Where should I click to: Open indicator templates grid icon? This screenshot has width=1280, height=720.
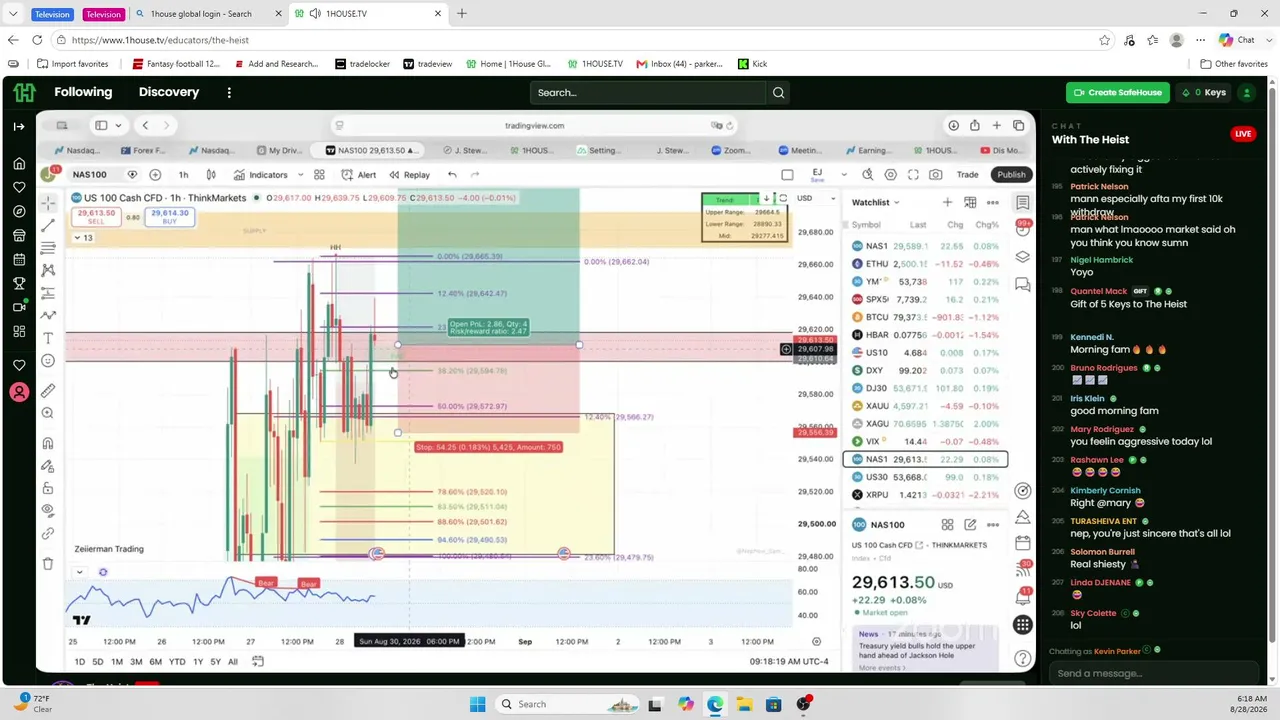point(319,175)
